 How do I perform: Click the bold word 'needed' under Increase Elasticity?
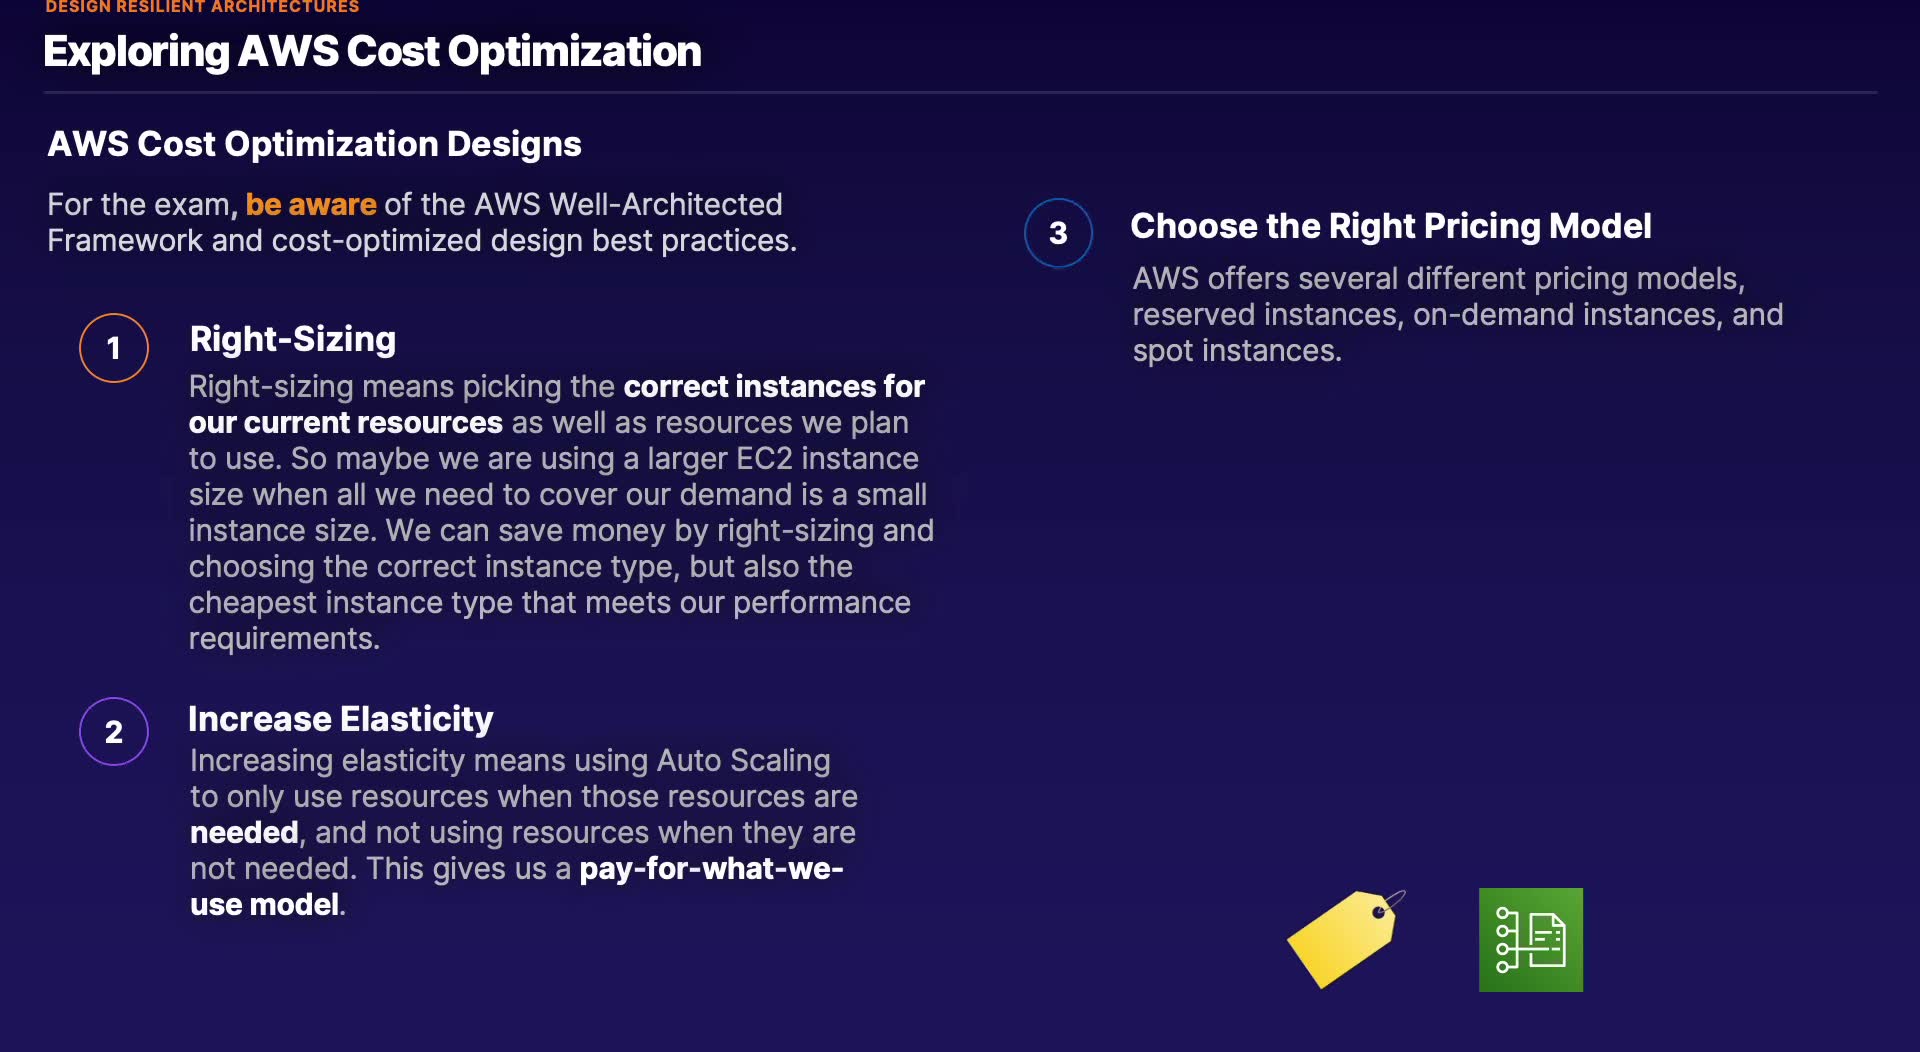pyautogui.click(x=244, y=833)
